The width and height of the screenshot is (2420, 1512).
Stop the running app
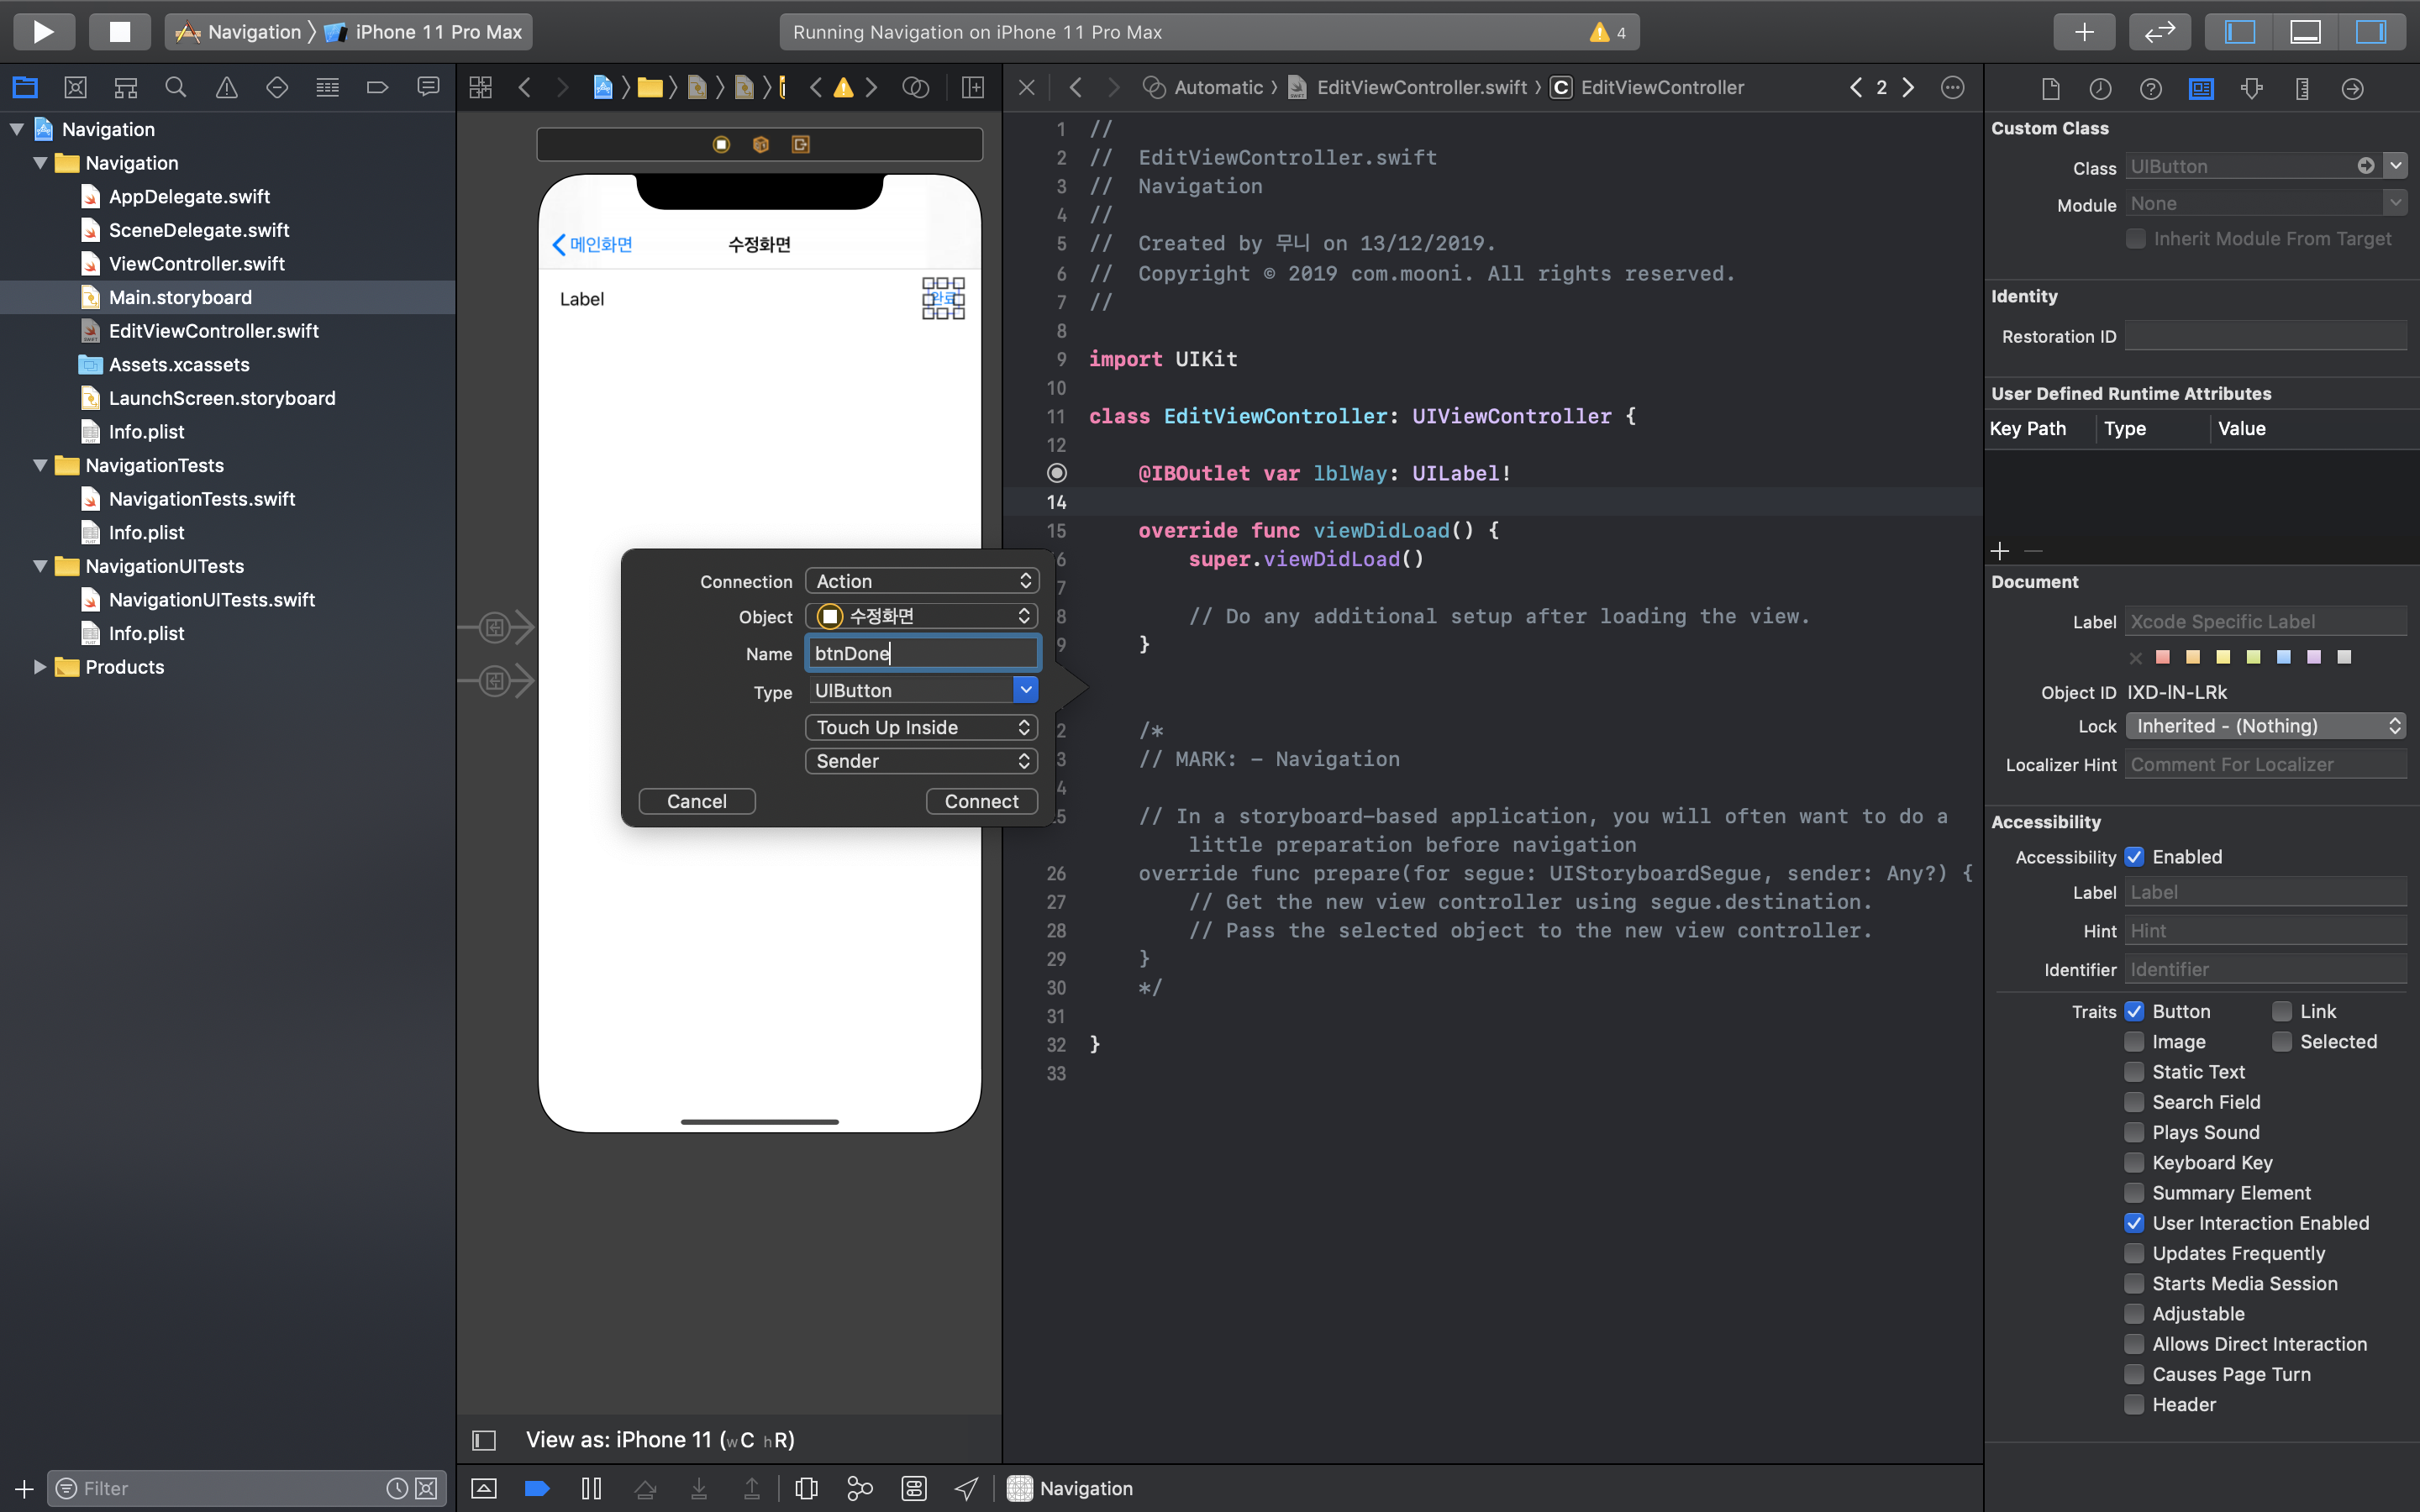coord(119,31)
